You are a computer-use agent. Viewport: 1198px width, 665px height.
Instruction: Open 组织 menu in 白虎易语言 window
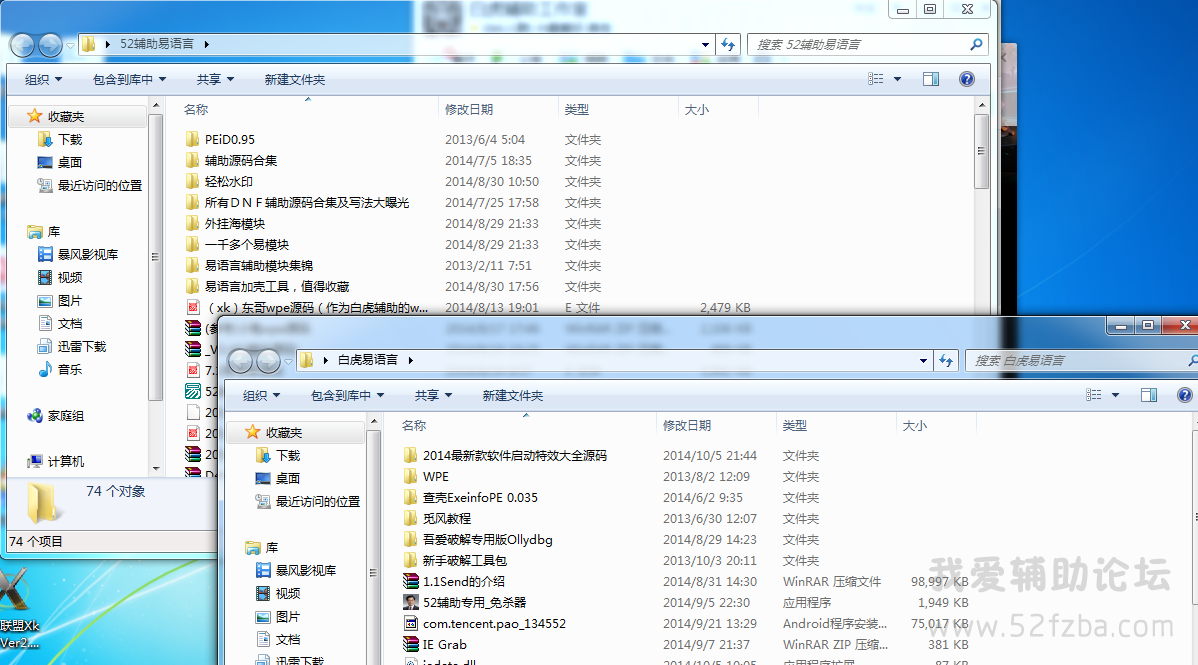click(x=261, y=395)
